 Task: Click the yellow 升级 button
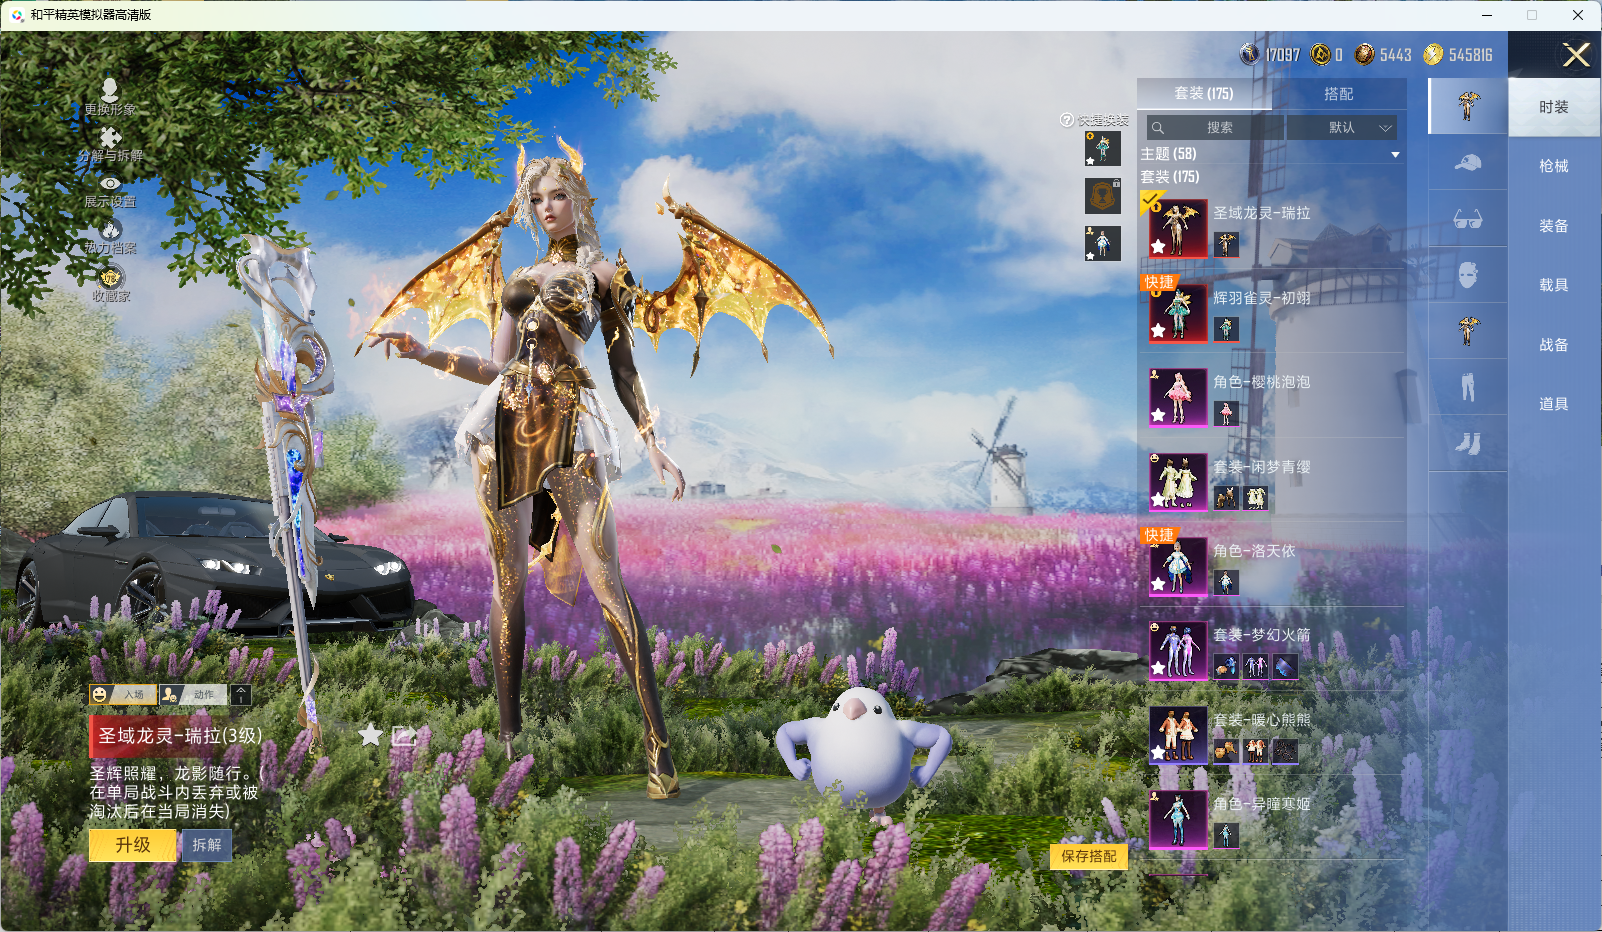pyautogui.click(x=133, y=845)
